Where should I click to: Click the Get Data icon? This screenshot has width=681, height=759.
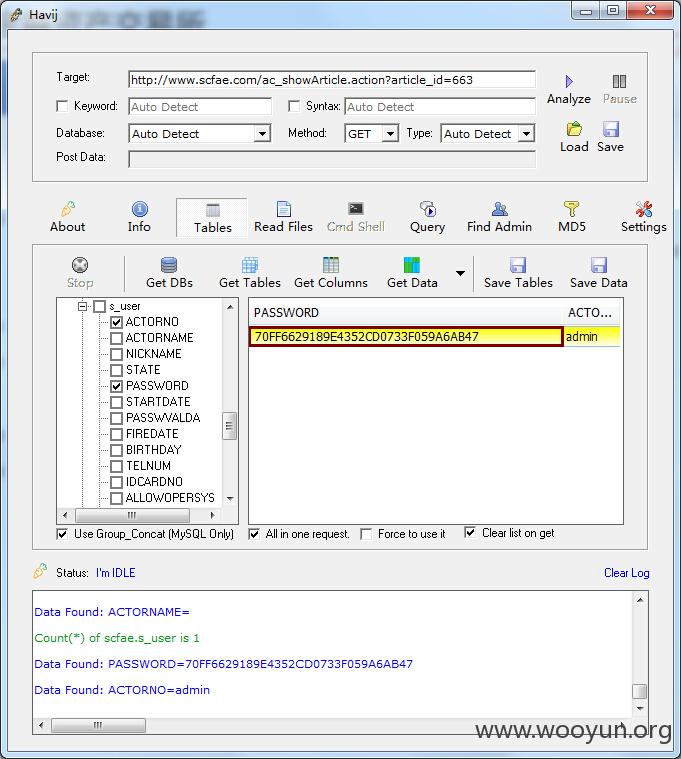[412, 265]
